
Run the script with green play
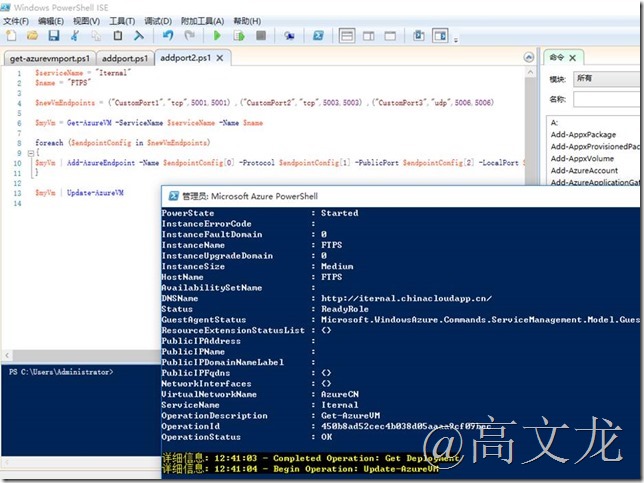click(217, 36)
